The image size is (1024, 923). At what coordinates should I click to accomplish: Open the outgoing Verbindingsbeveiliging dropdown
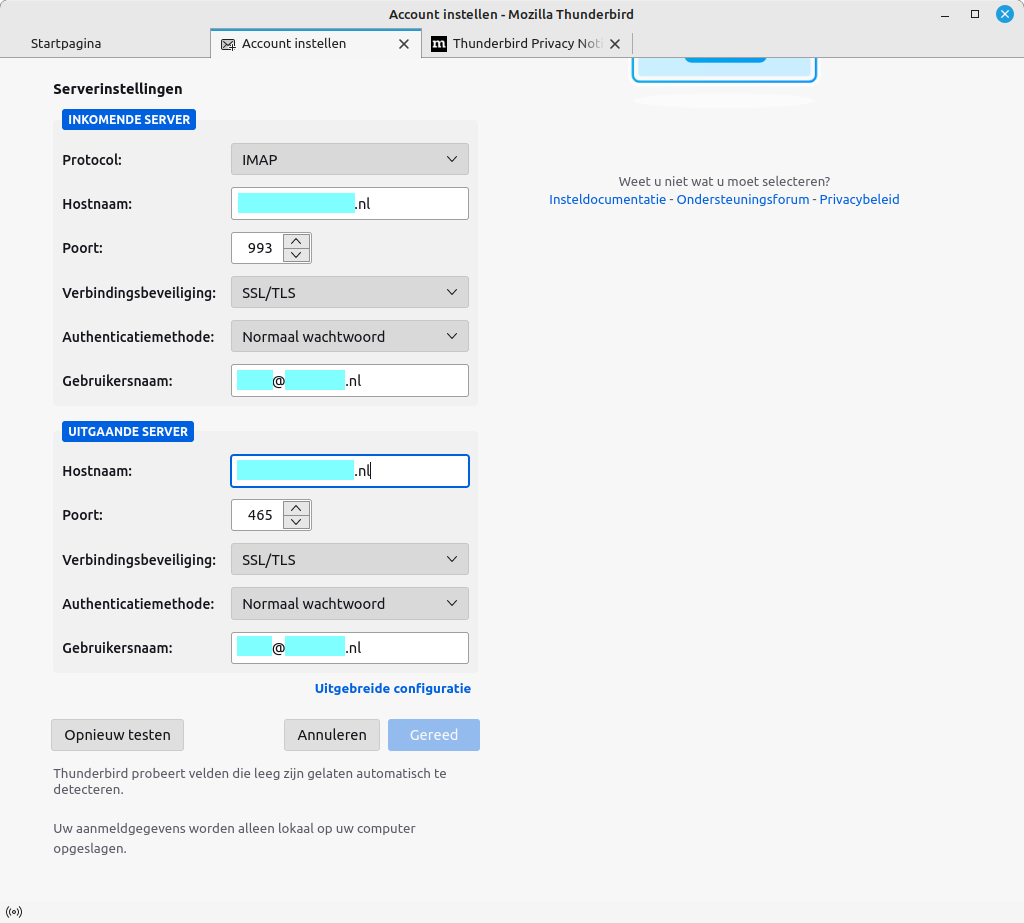[349, 559]
